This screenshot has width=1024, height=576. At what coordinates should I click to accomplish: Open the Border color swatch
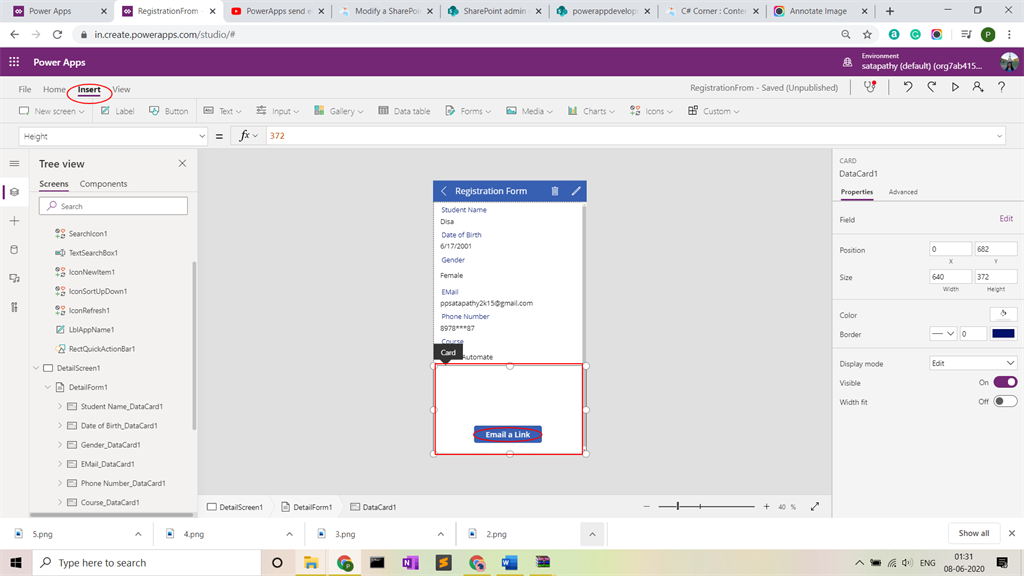click(1004, 334)
